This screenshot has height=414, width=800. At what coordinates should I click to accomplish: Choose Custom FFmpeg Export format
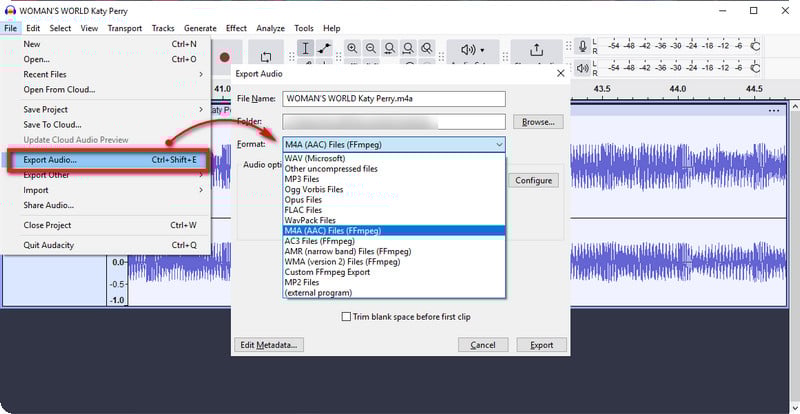tap(394, 272)
